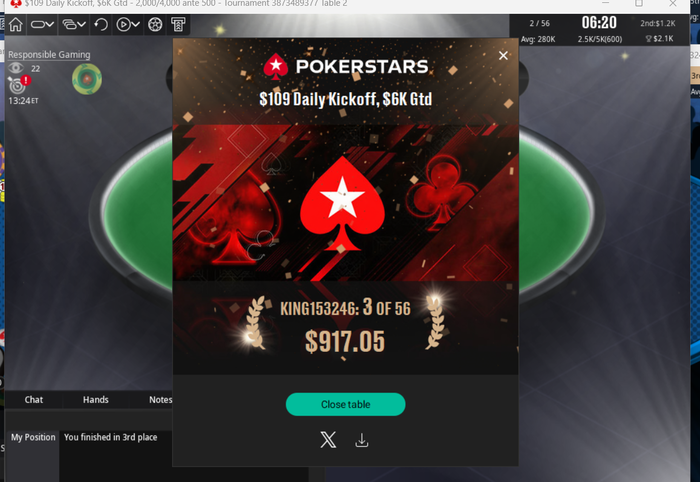The width and height of the screenshot is (700, 482).
Task: Open the Responsible Gaming link
Action: (x=49, y=55)
